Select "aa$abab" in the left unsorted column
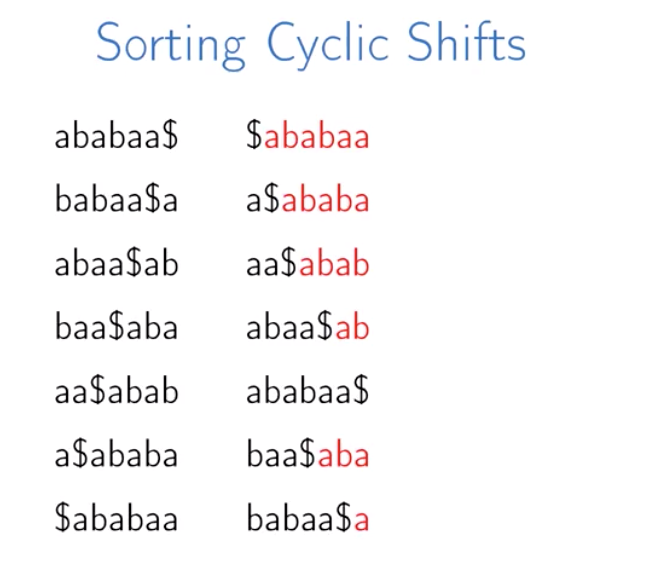Viewport: 668px width, 562px height. coord(116,392)
